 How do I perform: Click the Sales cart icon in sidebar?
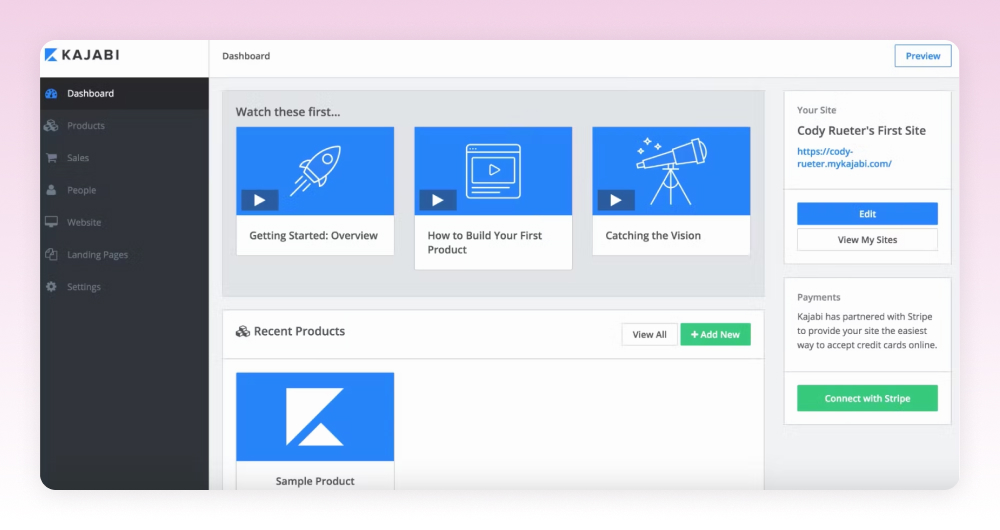point(52,158)
